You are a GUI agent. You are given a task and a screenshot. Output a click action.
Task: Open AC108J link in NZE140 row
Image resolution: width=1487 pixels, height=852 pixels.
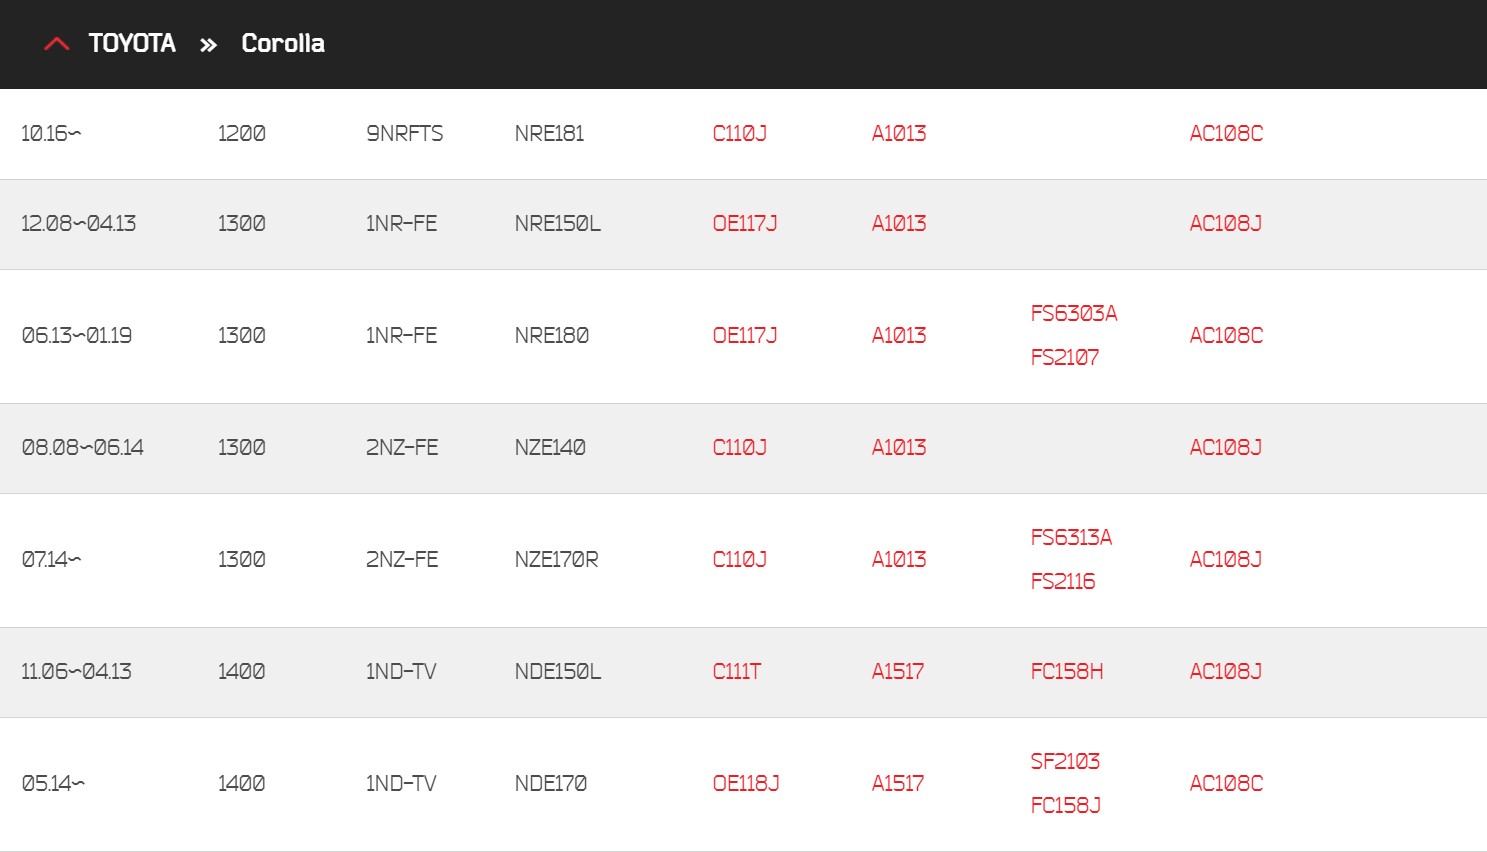click(1225, 448)
